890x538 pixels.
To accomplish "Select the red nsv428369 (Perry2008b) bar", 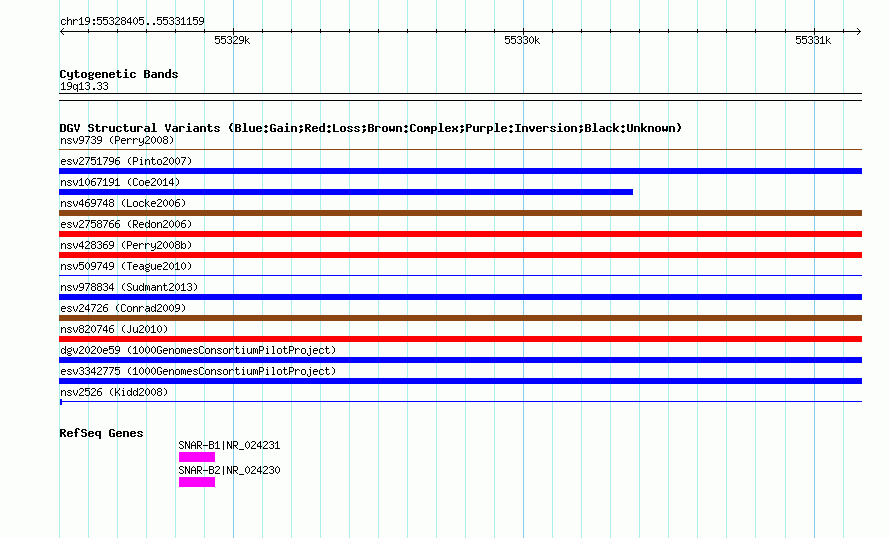I will point(460,255).
